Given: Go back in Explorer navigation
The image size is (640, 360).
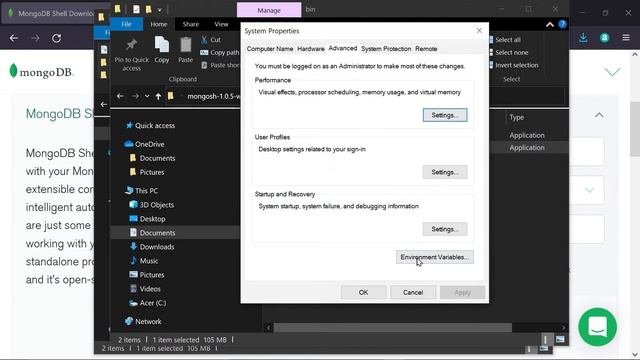Looking at the screenshot, I should point(120,96).
